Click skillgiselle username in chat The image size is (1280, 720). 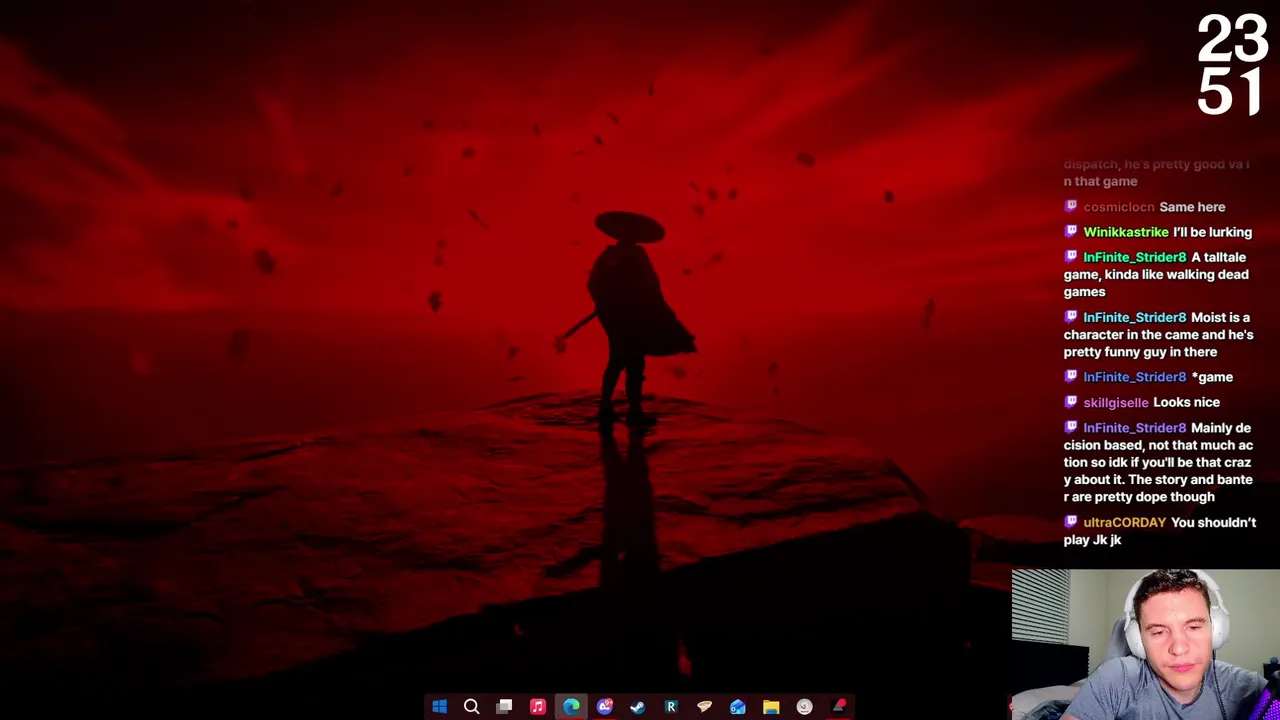(1116, 402)
